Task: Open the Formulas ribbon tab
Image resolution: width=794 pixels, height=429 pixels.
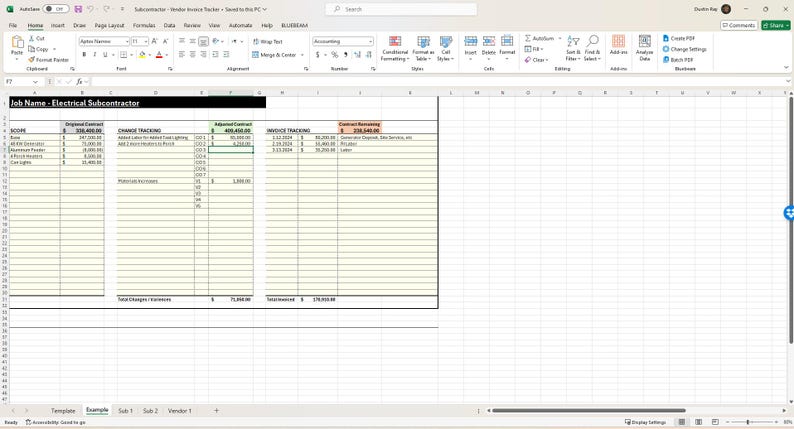Action: (144, 25)
